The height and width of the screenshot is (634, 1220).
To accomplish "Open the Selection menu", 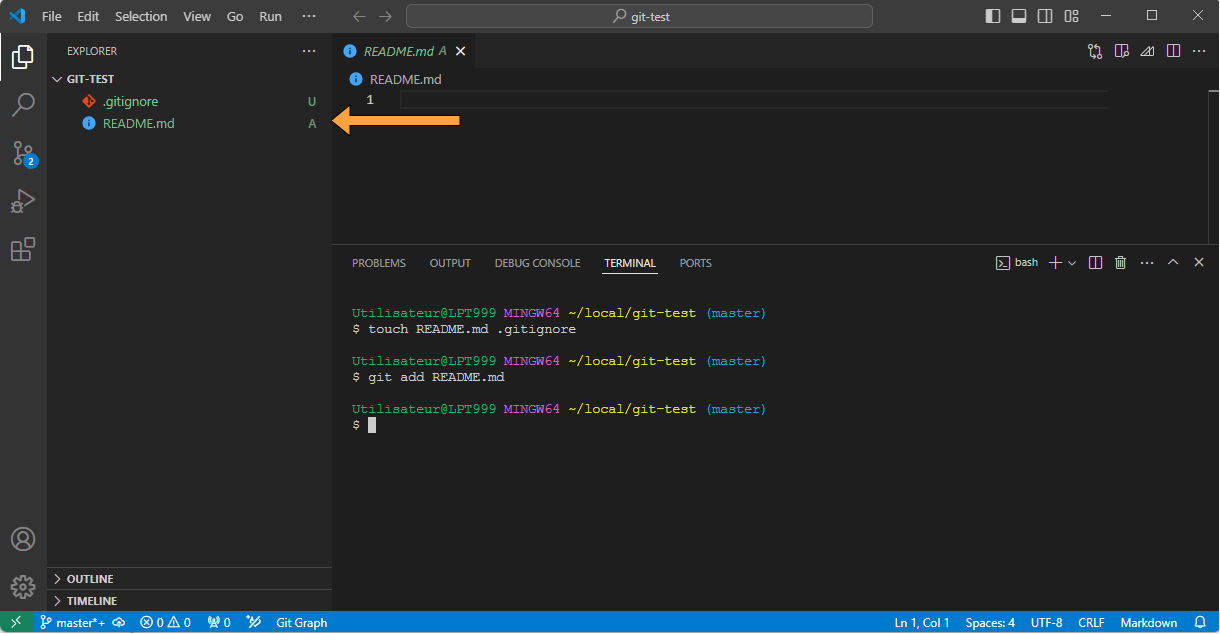I will (x=141, y=16).
